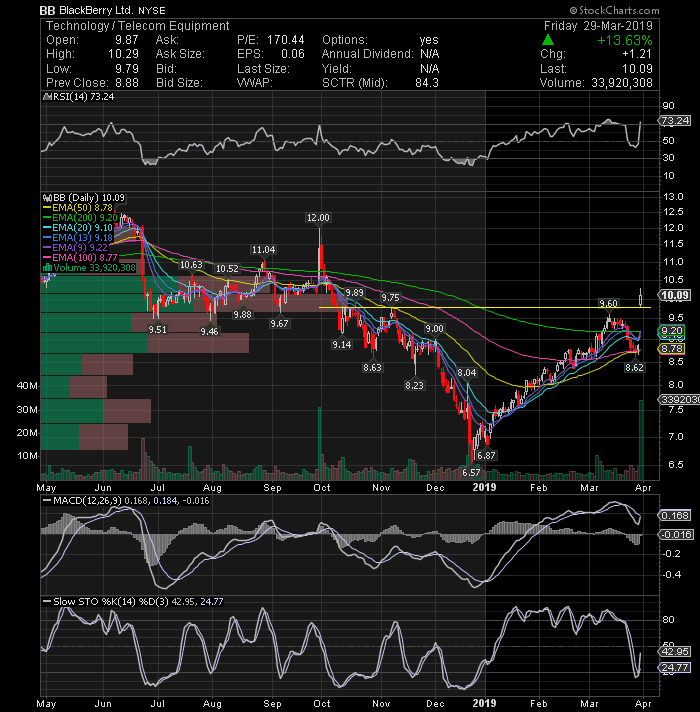Click the MACD(12,26,9) panel title

87,501
